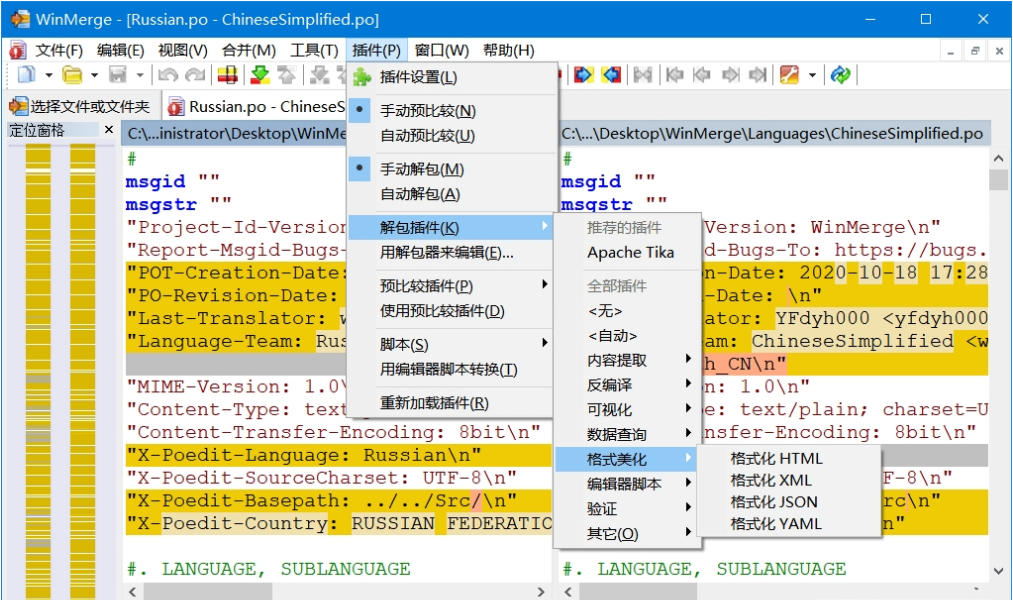Expand the 预比较插件(P) submenu
1013x600 pixels.
tap(450, 285)
